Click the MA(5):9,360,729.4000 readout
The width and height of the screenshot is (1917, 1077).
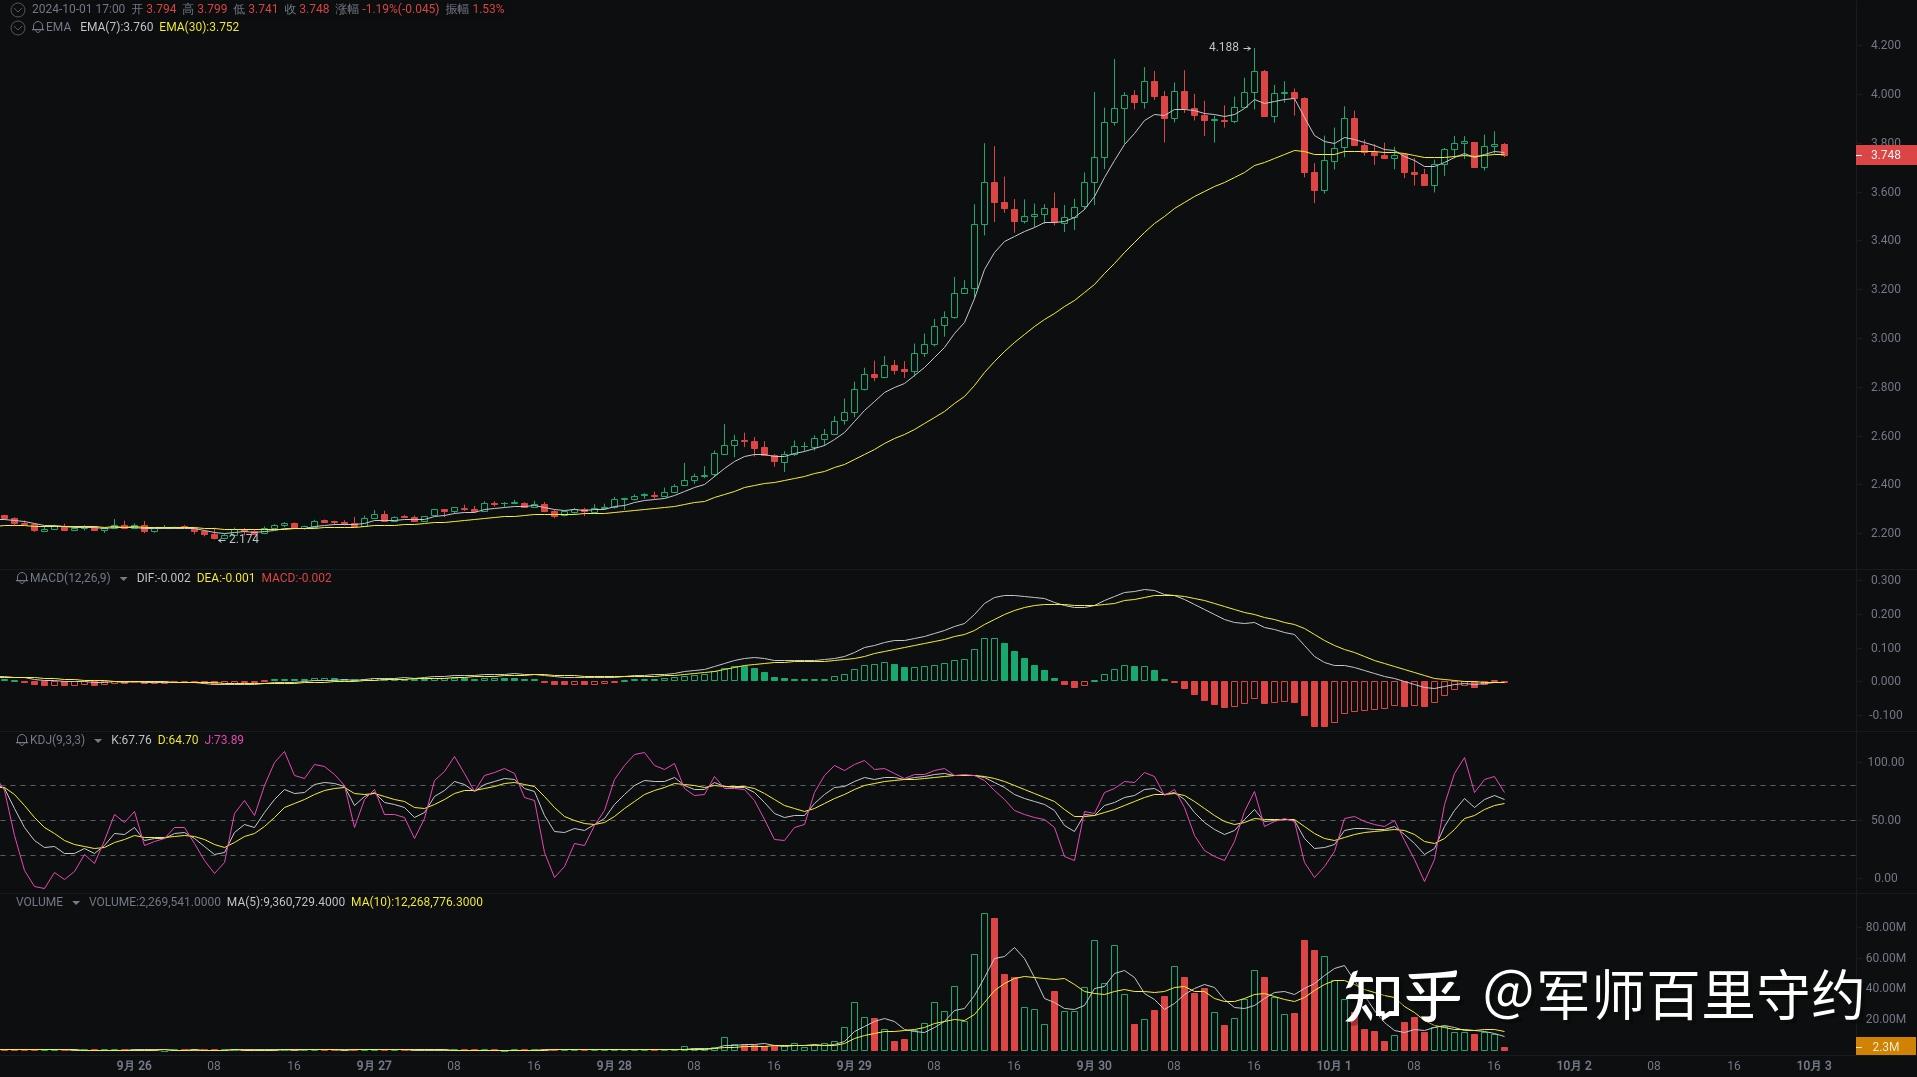(x=286, y=902)
